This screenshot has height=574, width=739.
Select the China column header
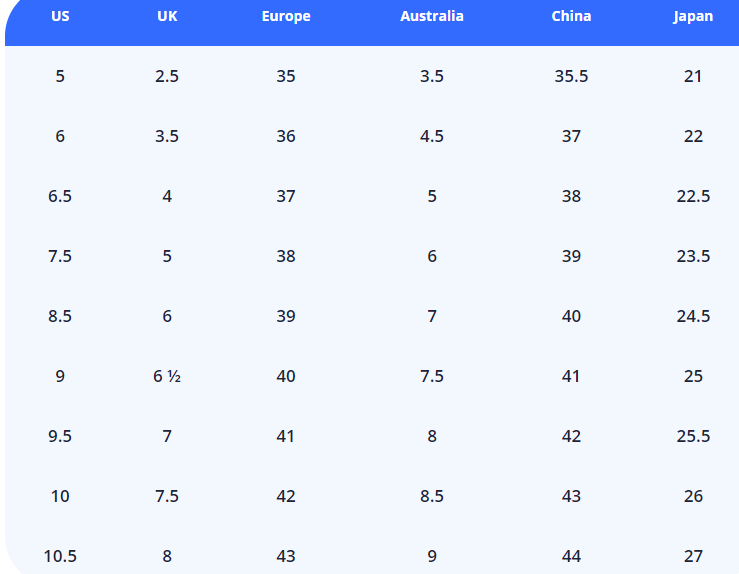571,16
